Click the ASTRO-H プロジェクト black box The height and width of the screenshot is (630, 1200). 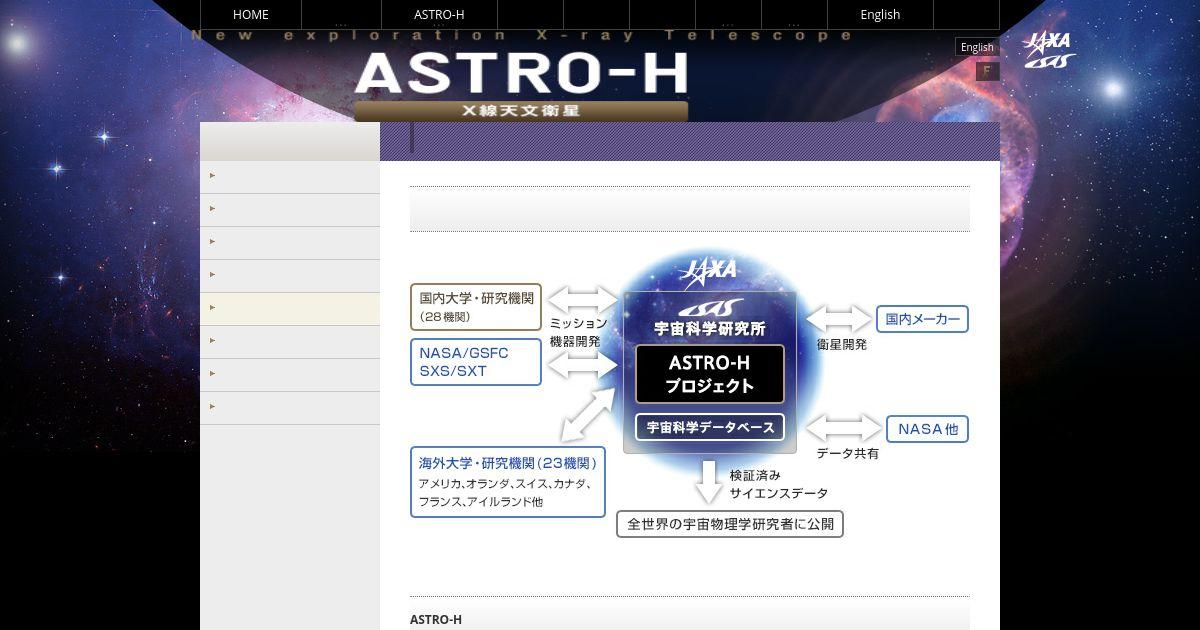[710, 374]
